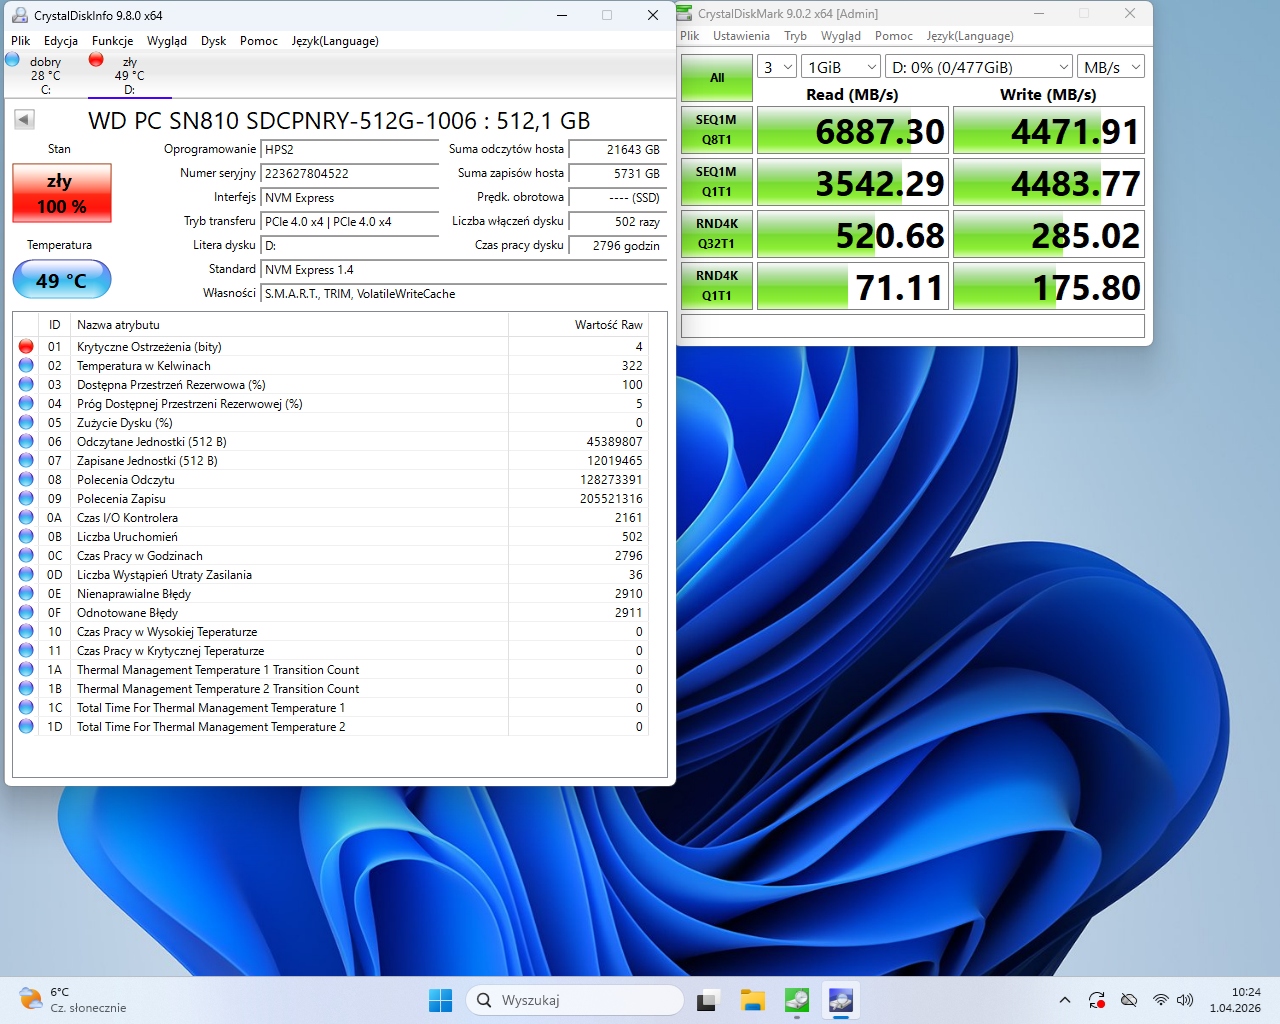Open the 1GiB test size dropdown
Screen dimensions: 1280x1024
click(x=841, y=67)
